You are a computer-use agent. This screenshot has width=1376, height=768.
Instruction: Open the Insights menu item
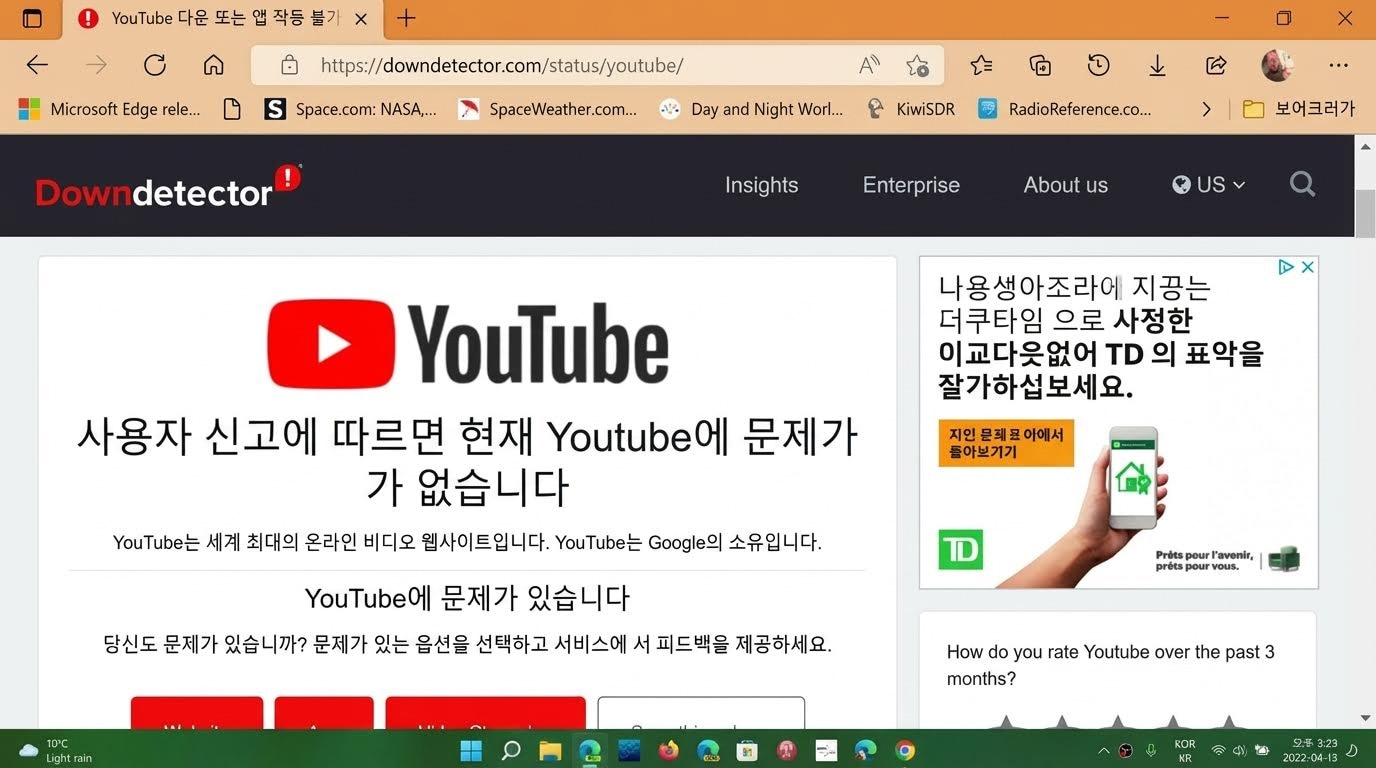pos(761,185)
